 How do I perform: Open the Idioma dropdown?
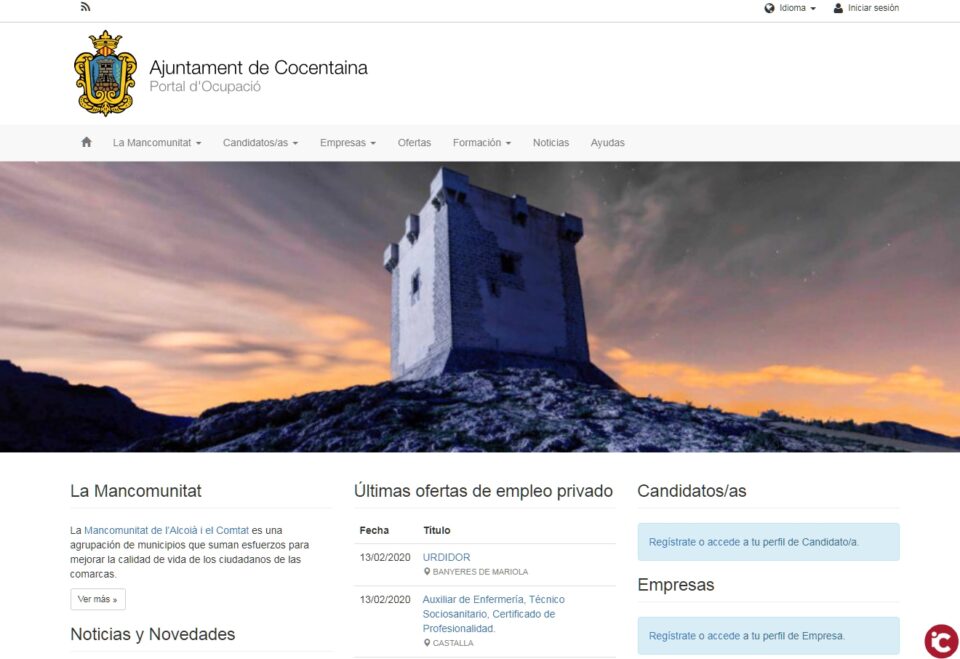(x=790, y=7)
